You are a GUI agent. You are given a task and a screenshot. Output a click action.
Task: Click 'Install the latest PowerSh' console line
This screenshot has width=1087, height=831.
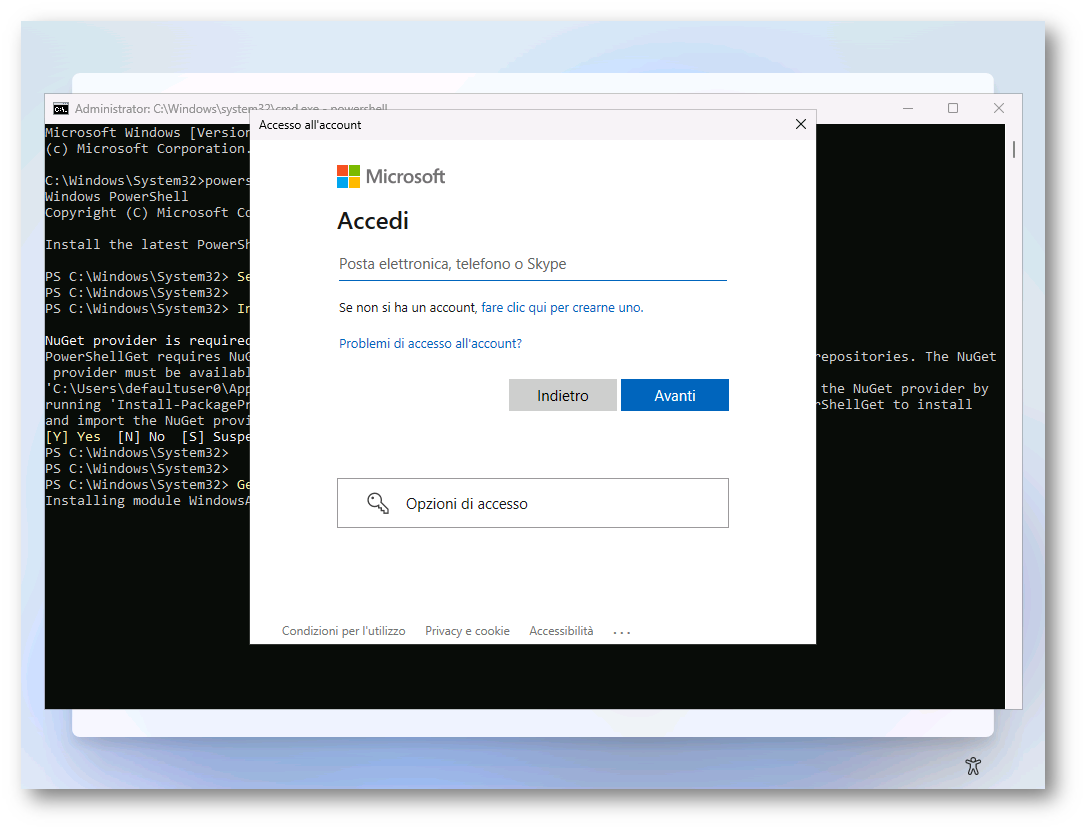pos(147,245)
